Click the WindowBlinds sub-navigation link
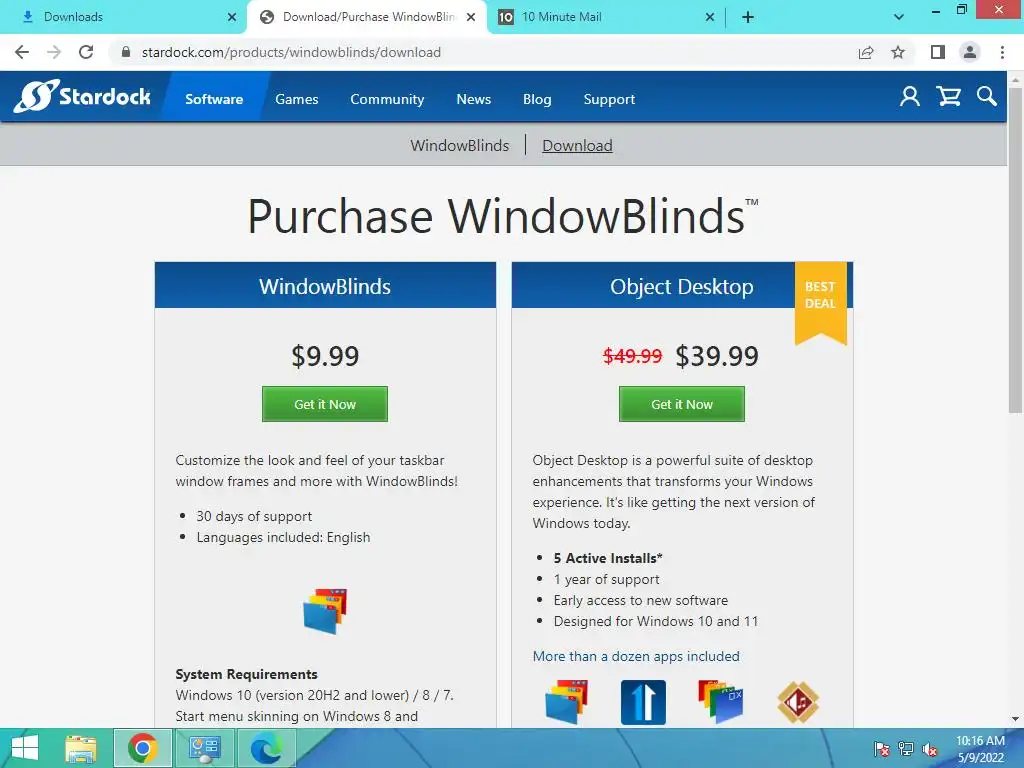Screen dimensions: 1024x768 [460, 145]
